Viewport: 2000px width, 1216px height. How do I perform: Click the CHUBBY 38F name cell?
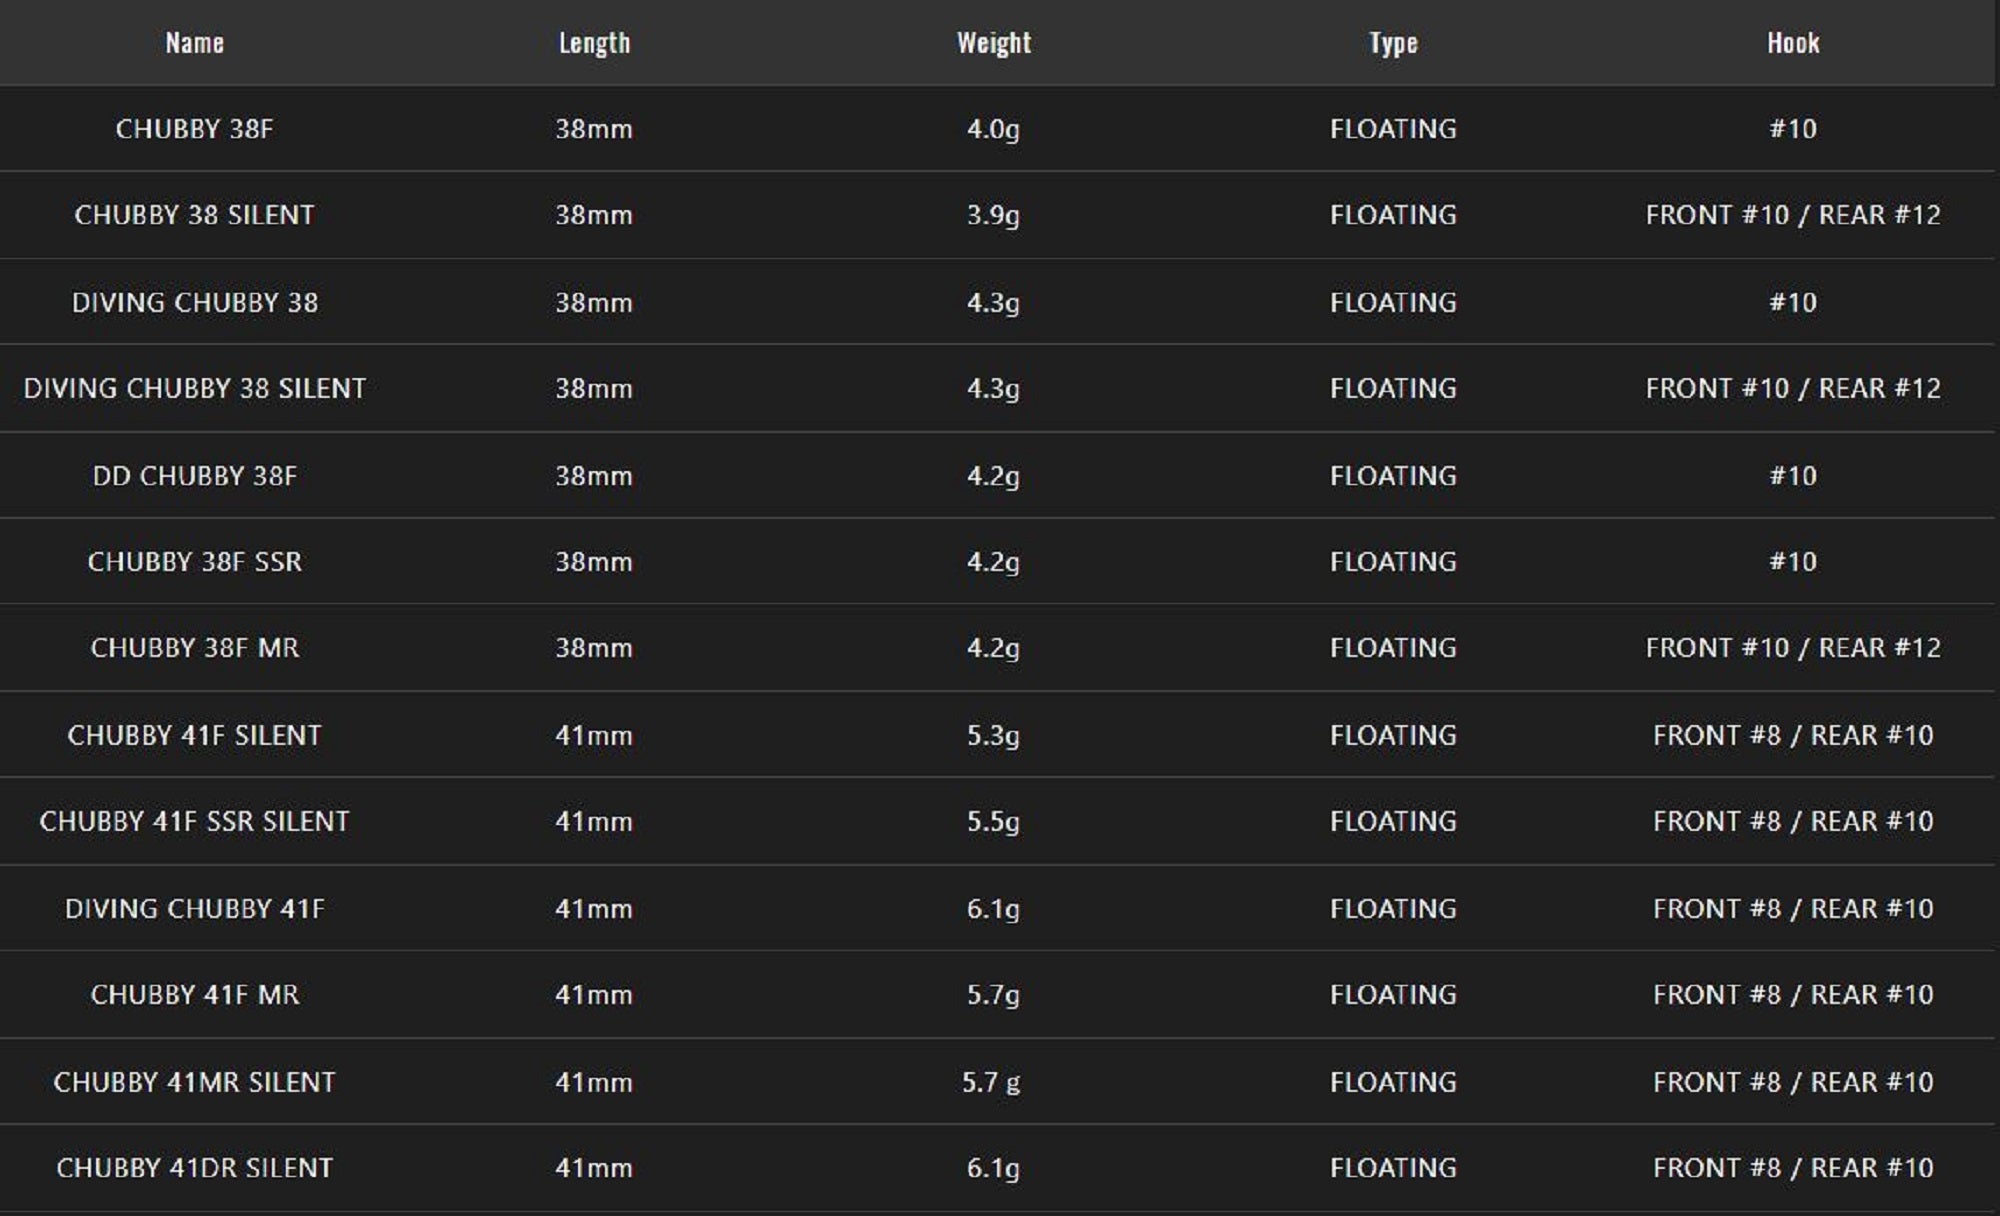[194, 129]
